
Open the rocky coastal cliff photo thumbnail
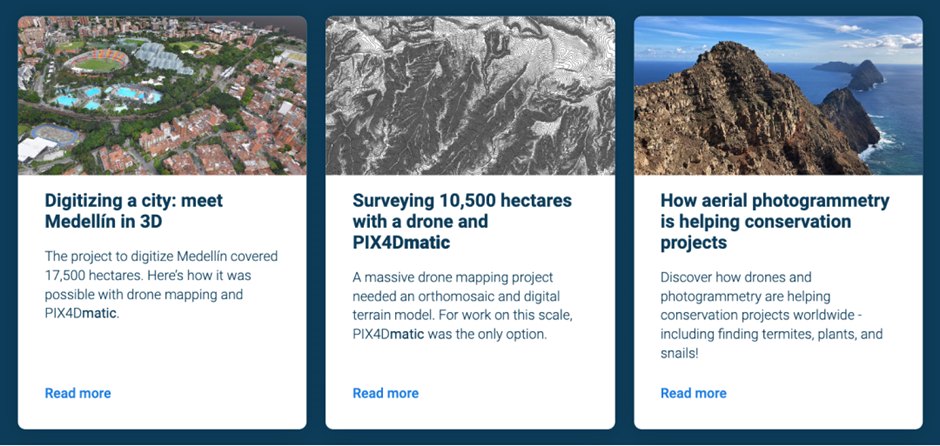(778, 95)
